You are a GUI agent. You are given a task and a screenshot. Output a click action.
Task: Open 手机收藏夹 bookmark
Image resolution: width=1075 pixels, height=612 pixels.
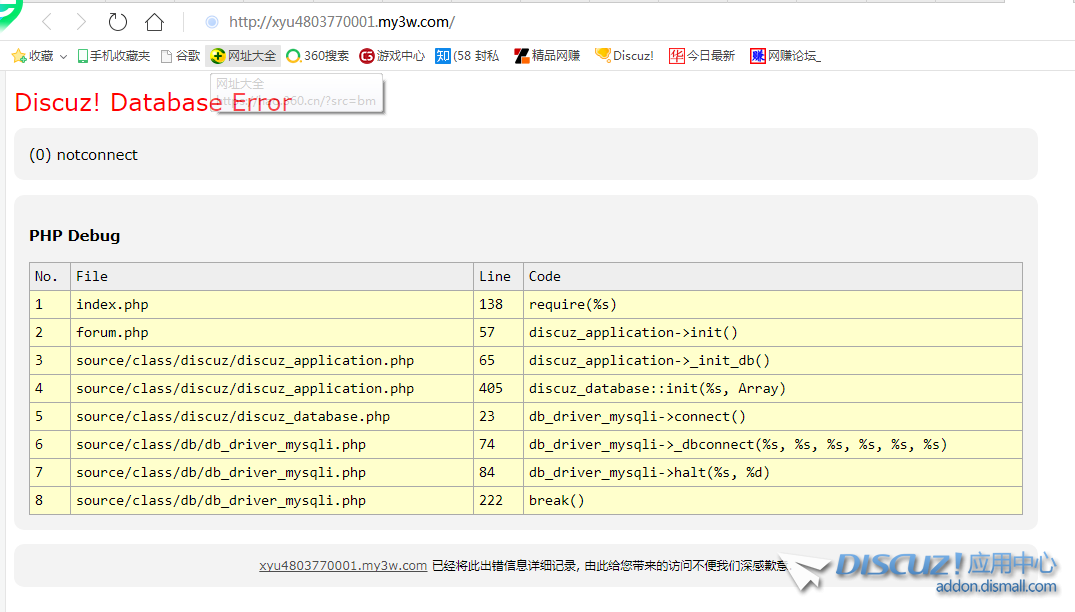(113, 56)
